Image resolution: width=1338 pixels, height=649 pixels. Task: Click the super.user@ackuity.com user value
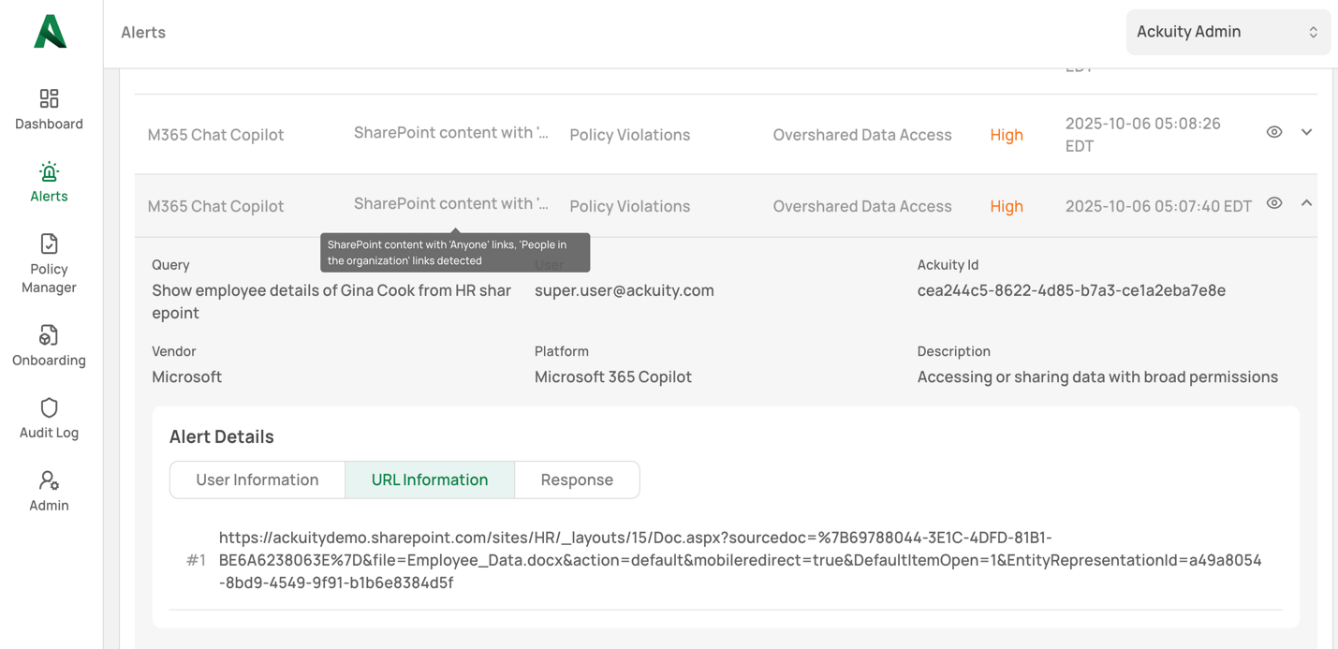(624, 291)
